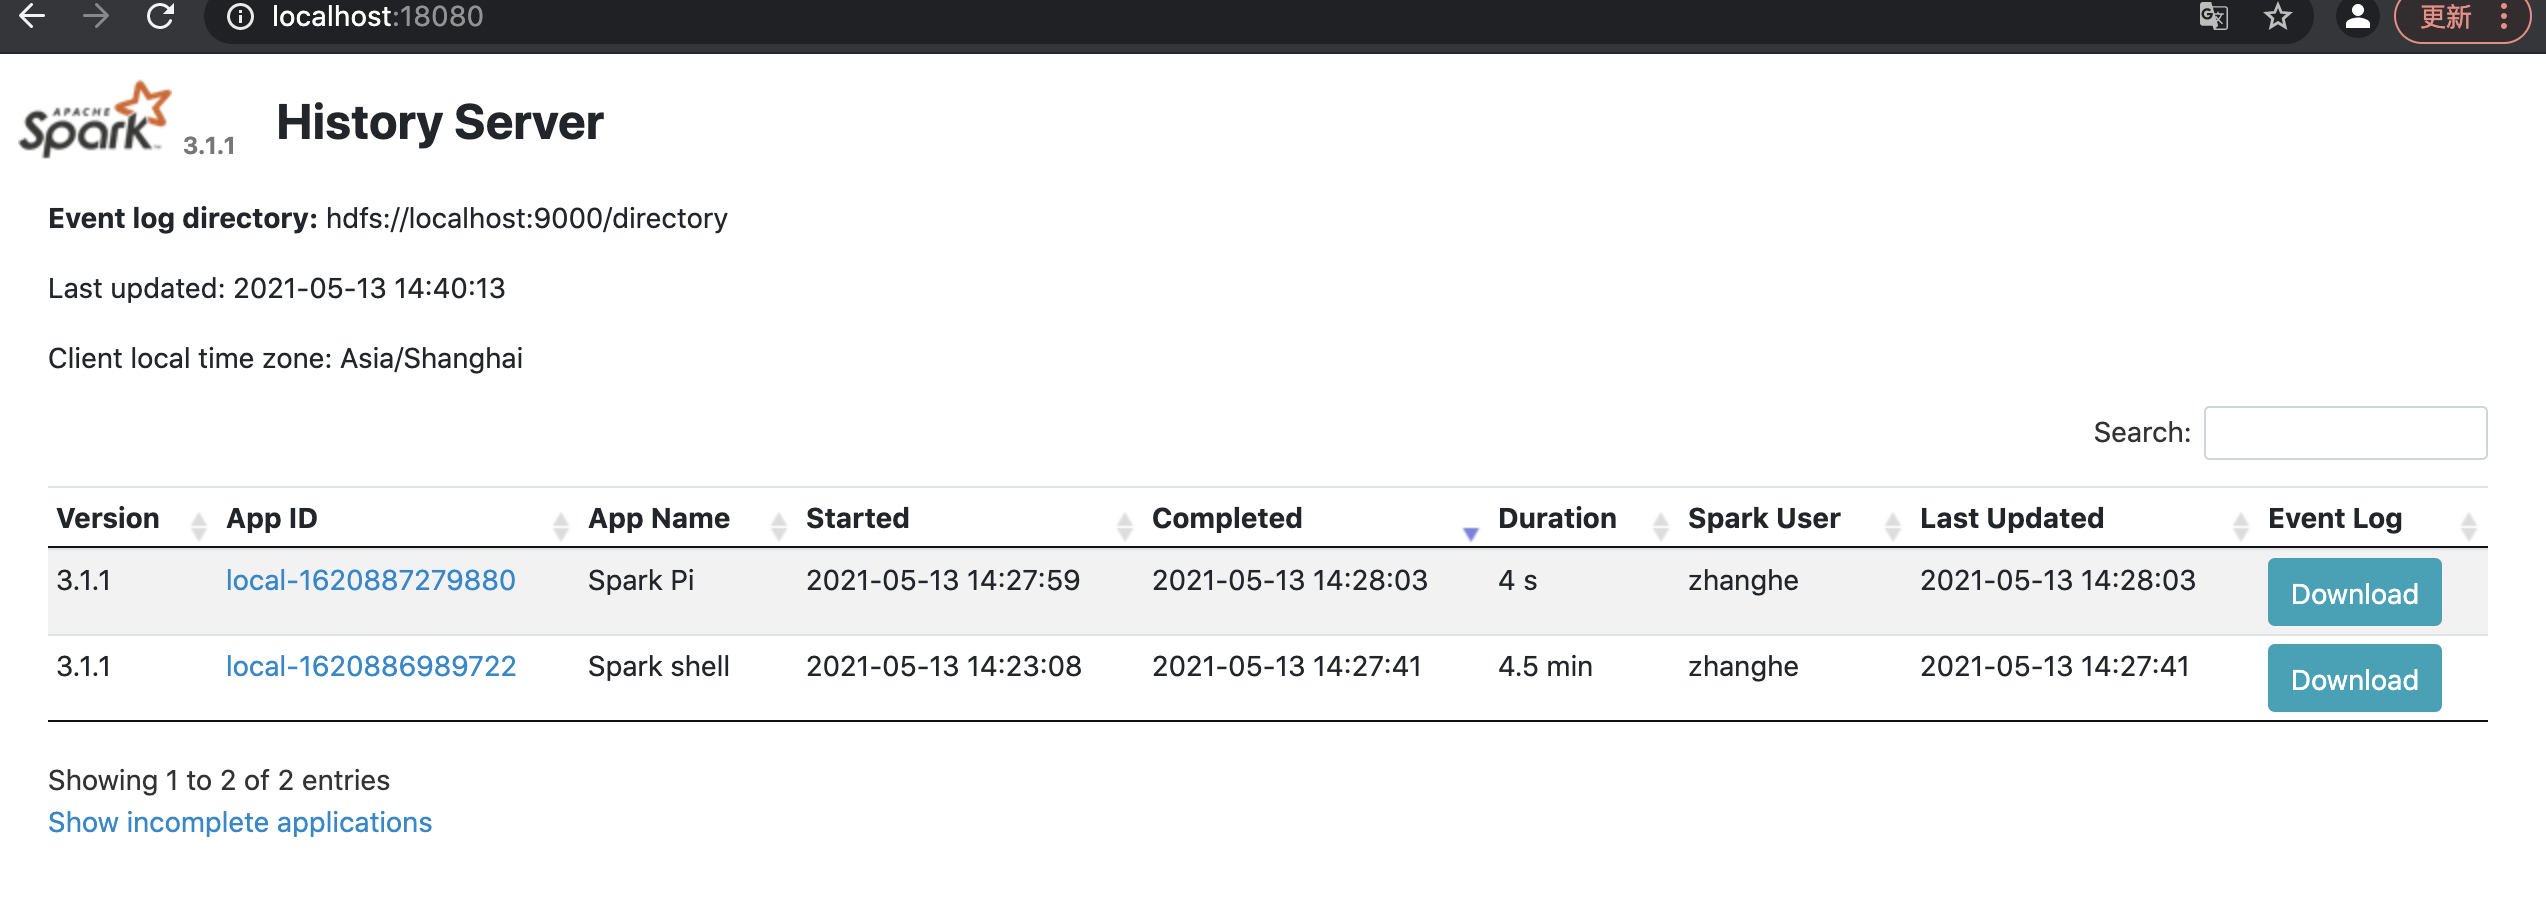Download the Spark Pi event log

[2354, 593]
